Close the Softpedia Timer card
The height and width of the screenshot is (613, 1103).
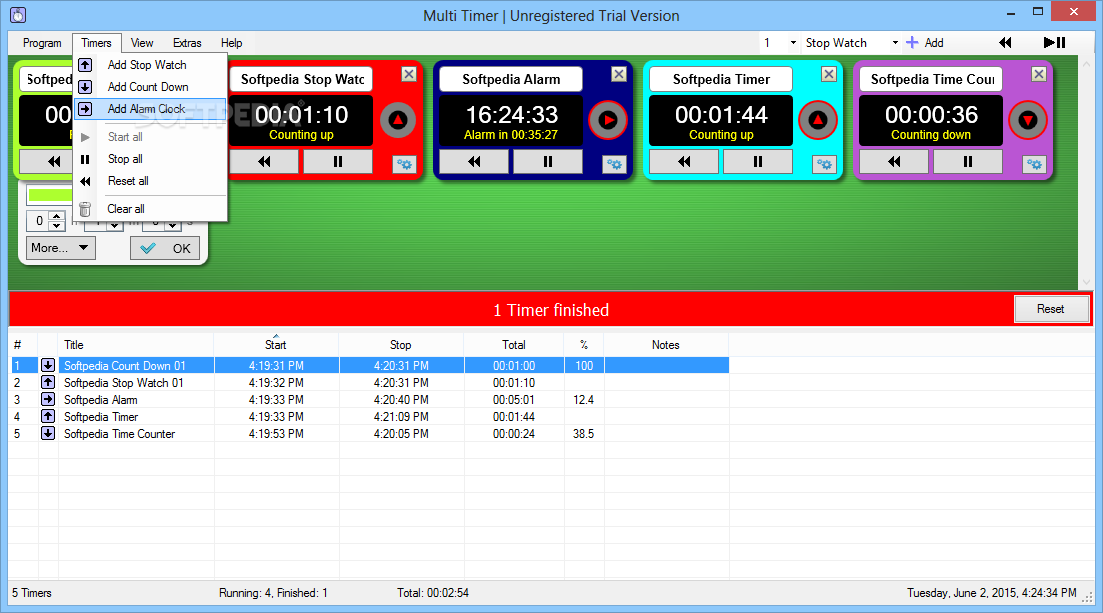coord(829,74)
